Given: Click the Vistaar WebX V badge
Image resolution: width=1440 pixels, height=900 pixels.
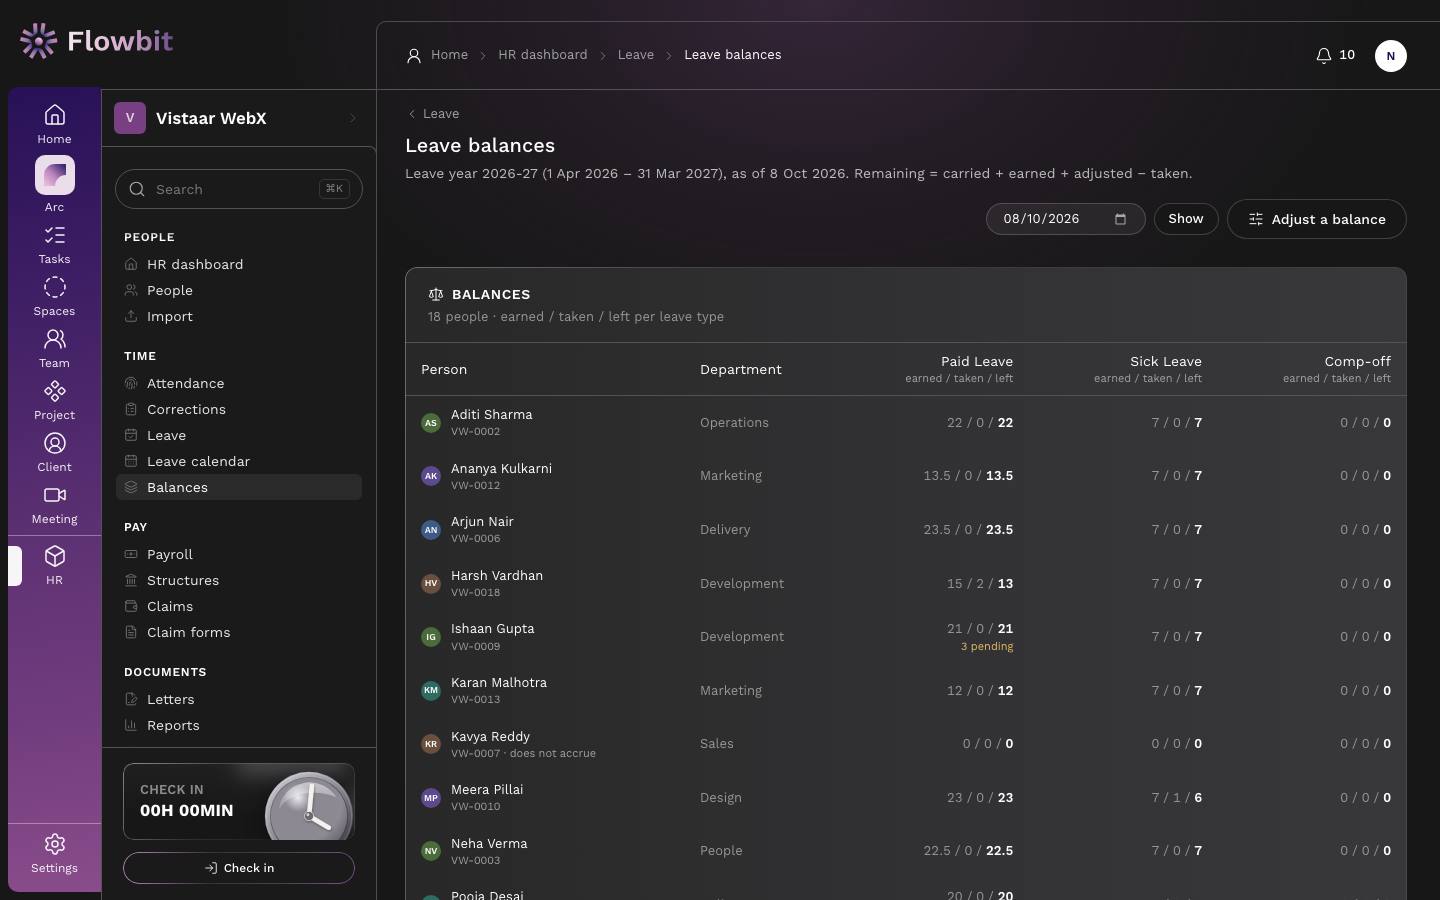Looking at the screenshot, I should (130, 118).
